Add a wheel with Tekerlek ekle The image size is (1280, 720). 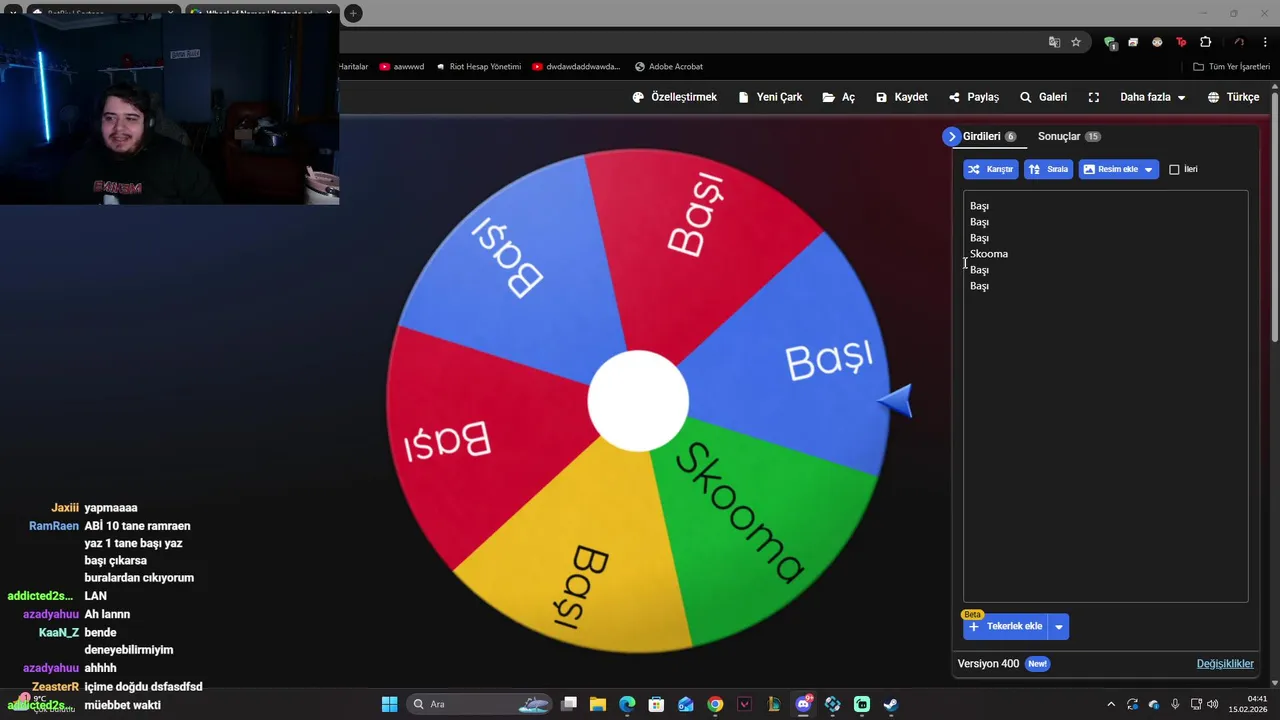tap(1005, 626)
